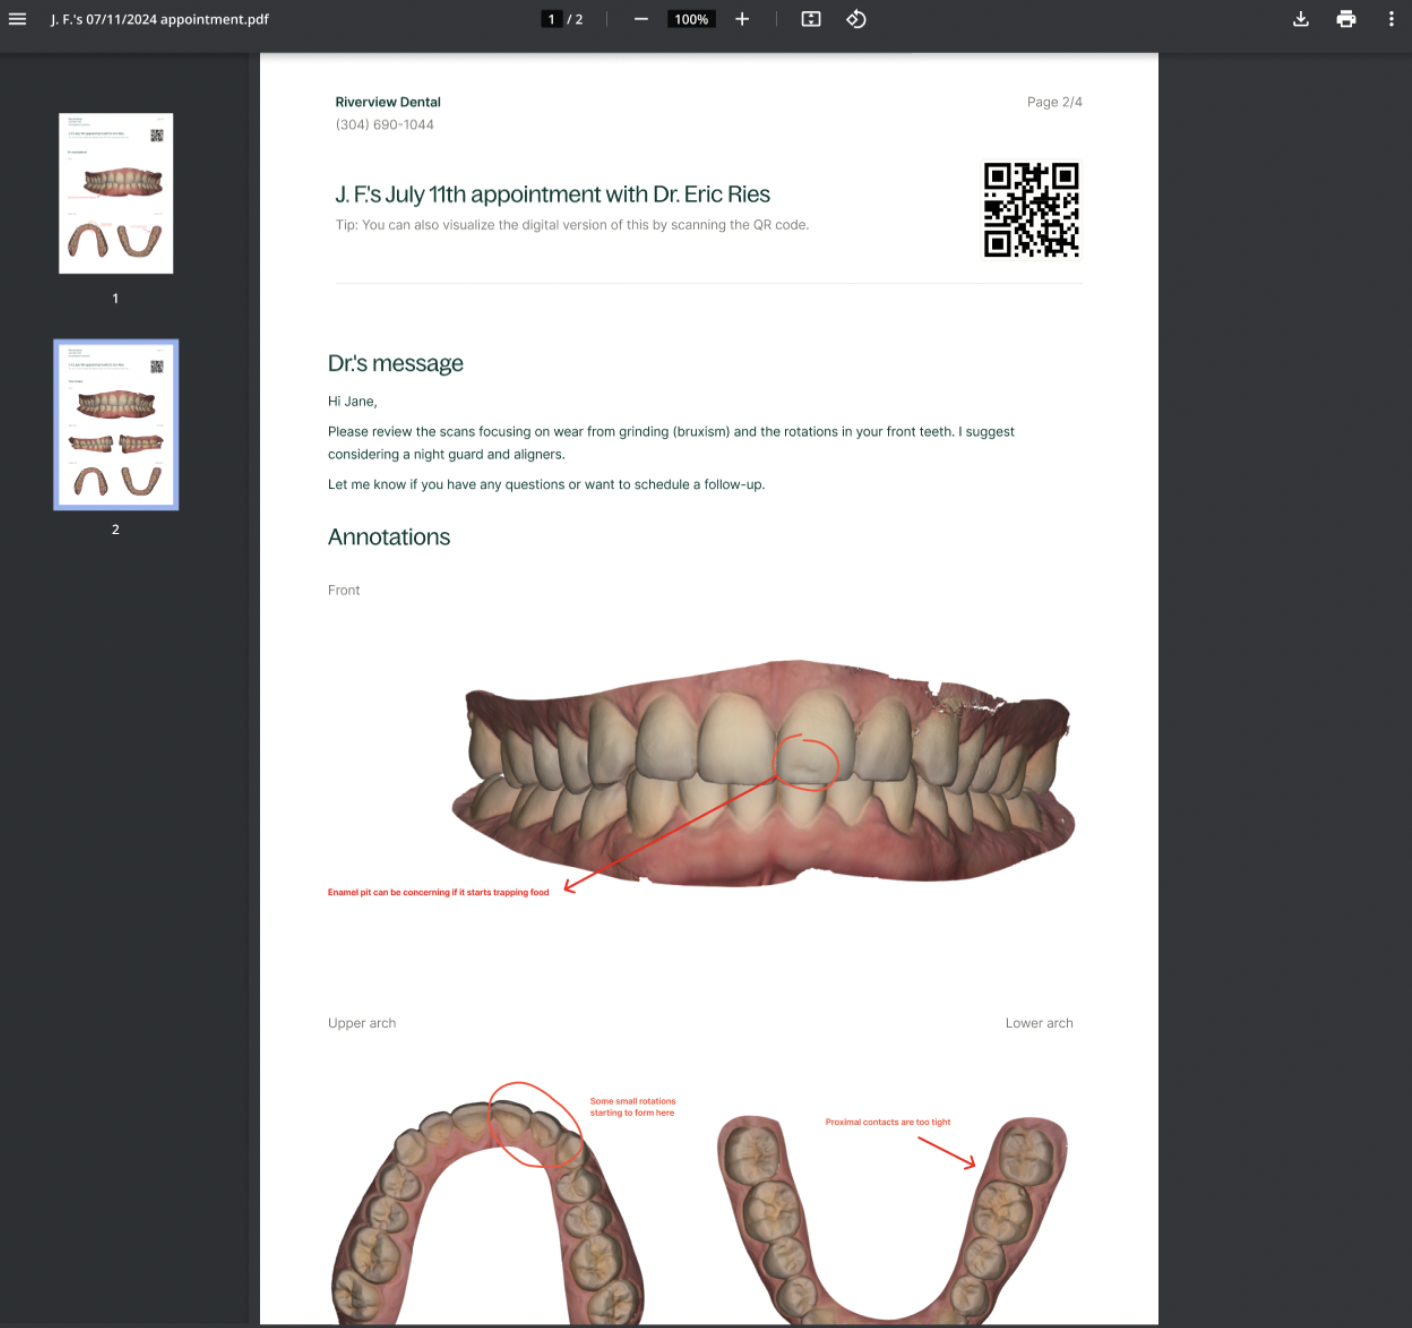Select page 2 thumbnail

coord(115,424)
